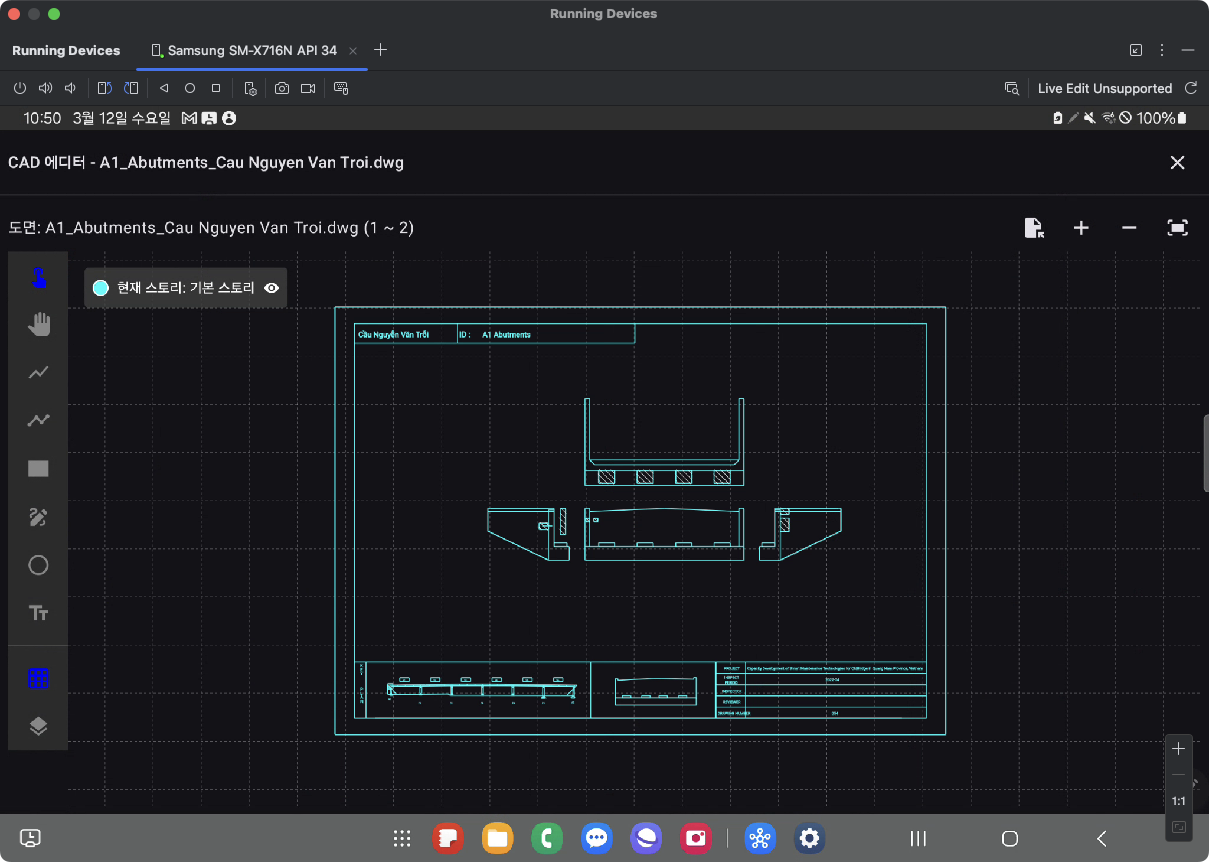The image size is (1209, 862).
Task: Select the rectangle drawing tool
Action: (x=38, y=468)
